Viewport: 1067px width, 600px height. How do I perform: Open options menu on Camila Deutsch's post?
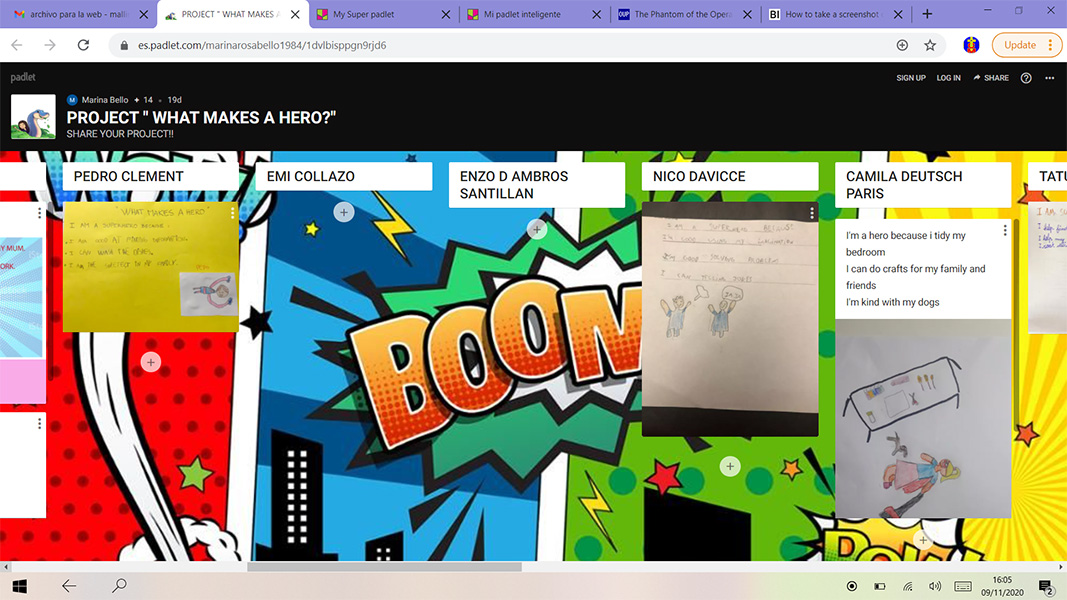[1005, 231]
